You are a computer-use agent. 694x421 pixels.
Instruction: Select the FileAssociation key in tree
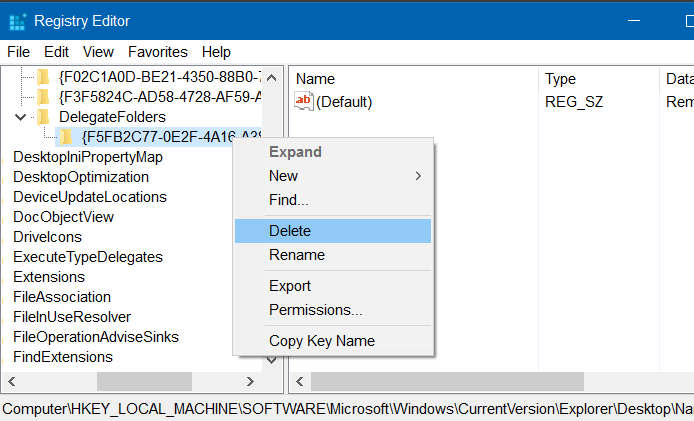point(62,297)
